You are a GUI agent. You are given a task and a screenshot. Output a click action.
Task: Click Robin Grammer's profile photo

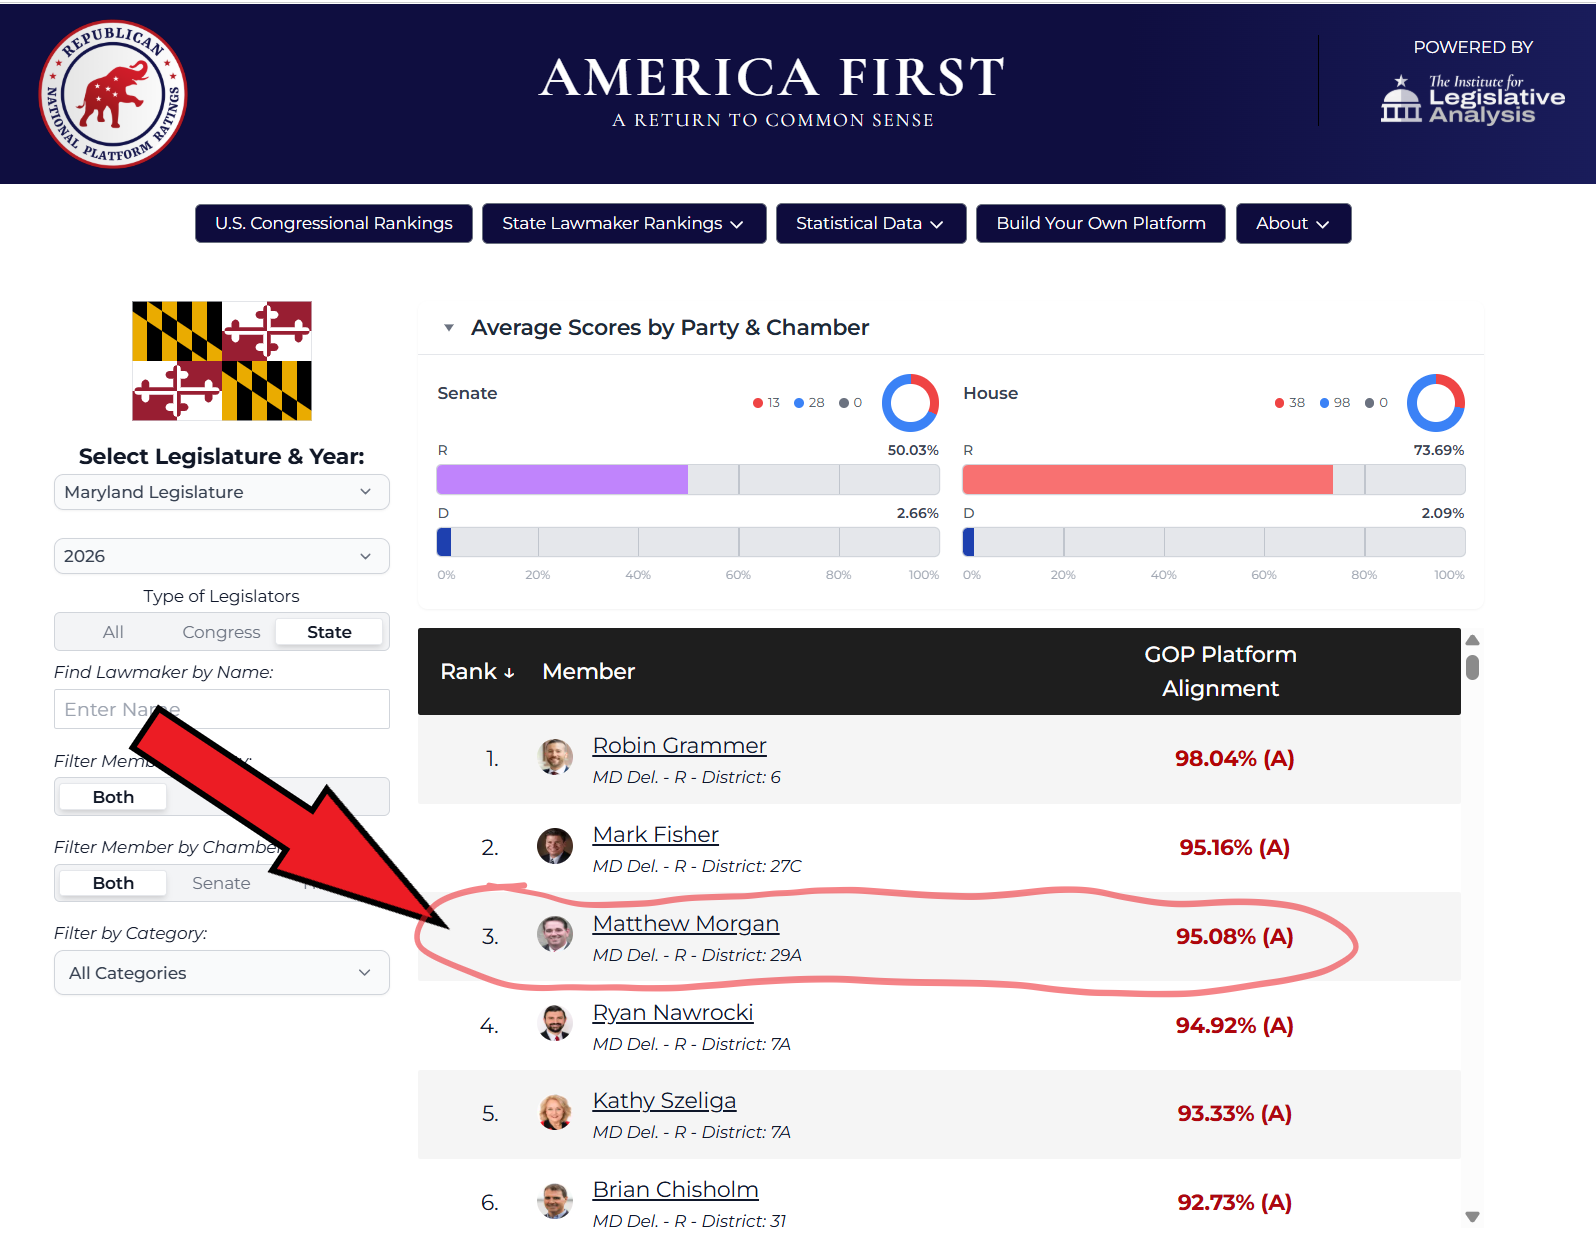click(x=555, y=758)
